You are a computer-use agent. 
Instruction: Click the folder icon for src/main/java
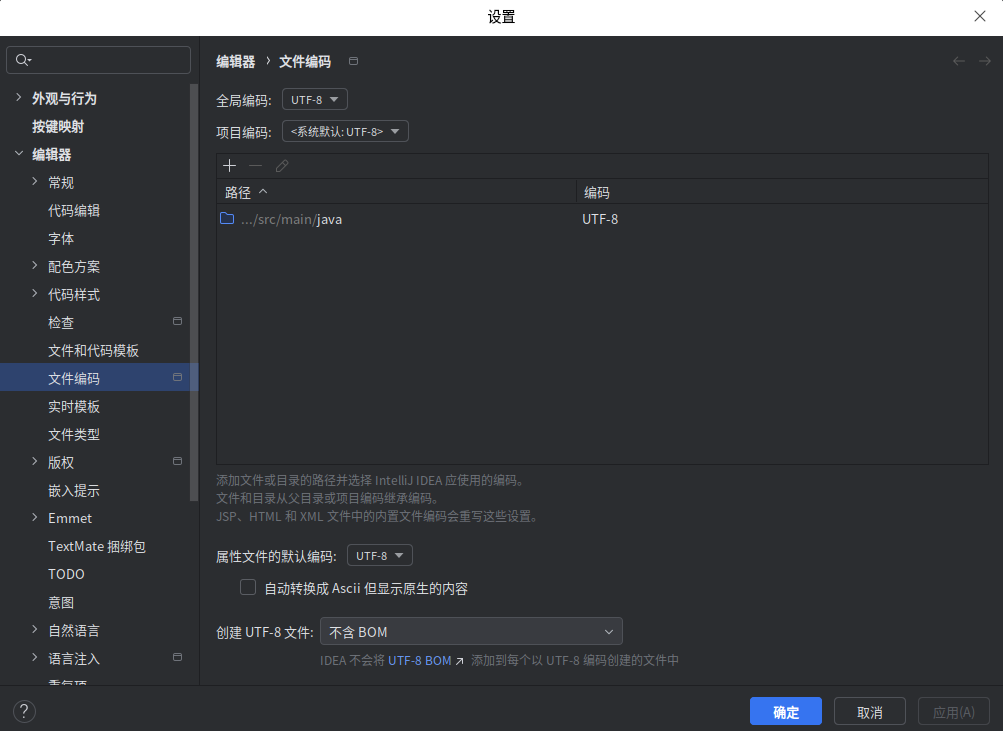[227, 219]
